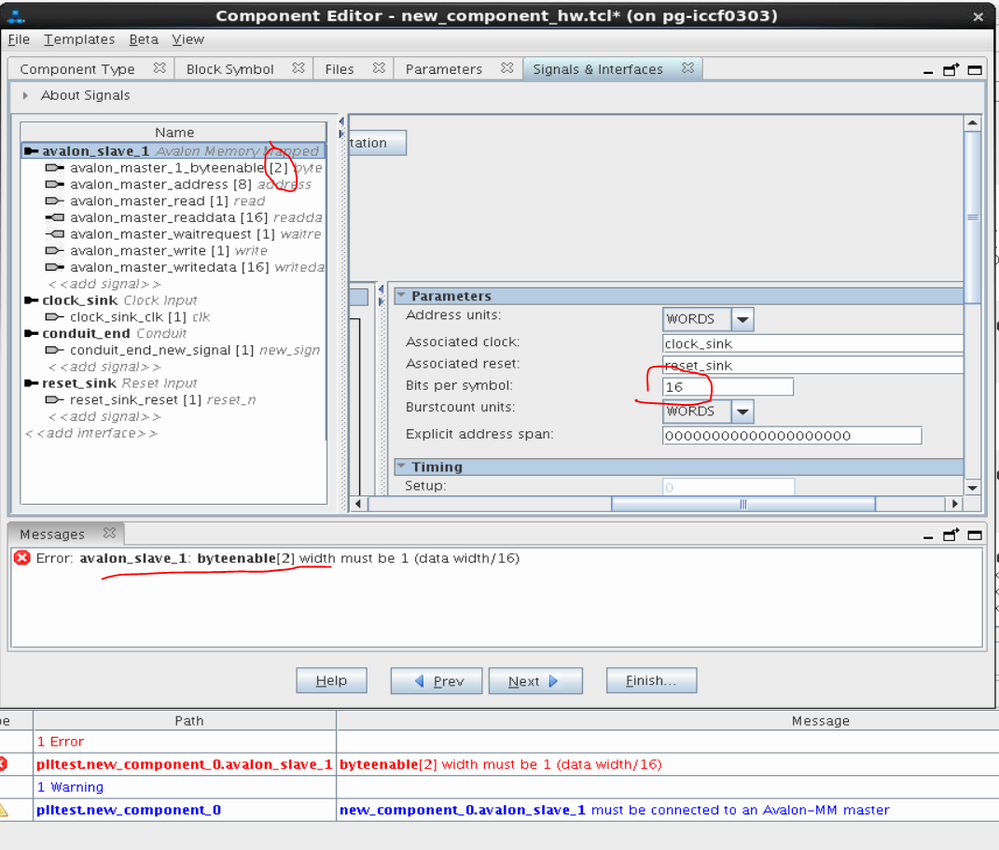
Task: Click the red error icon in Messages
Action: pyautogui.click(x=22, y=558)
